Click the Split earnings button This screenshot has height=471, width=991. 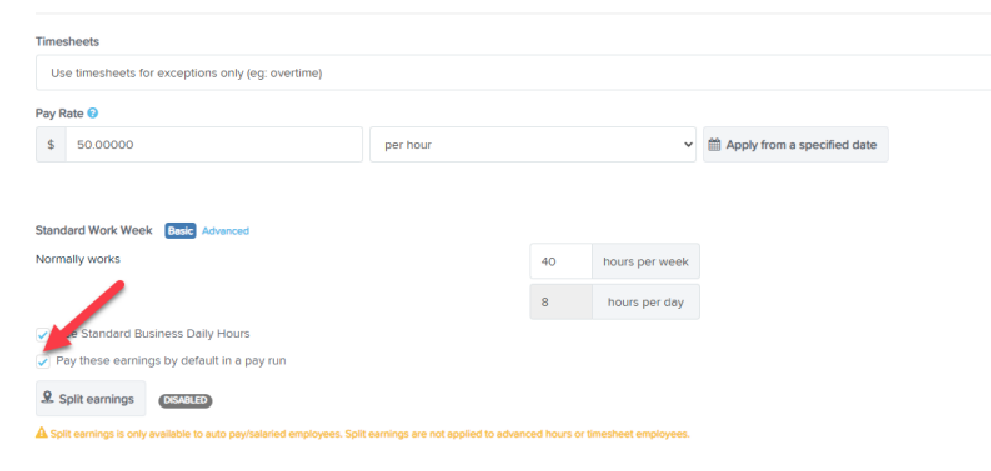(x=91, y=399)
